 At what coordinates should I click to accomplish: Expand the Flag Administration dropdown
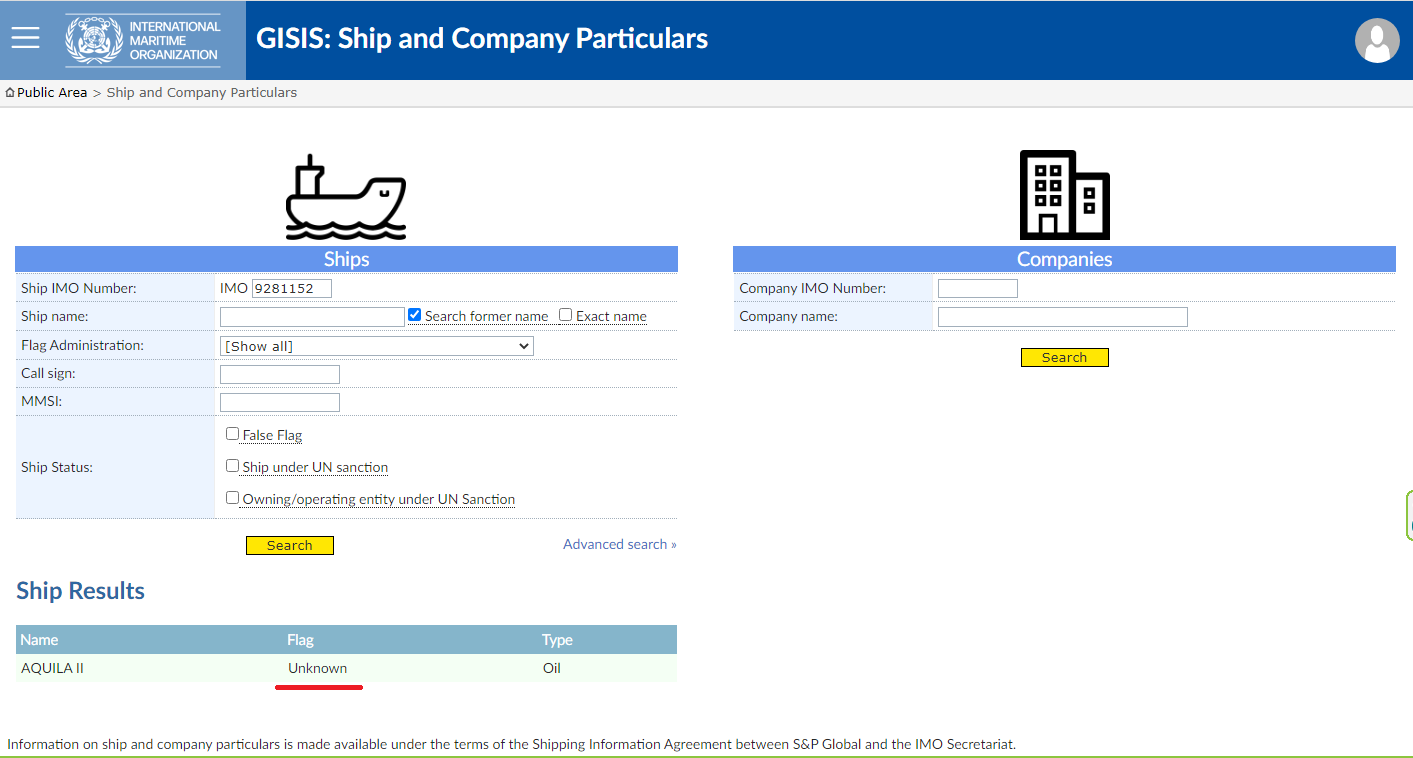pyautogui.click(x=376, y=346)
